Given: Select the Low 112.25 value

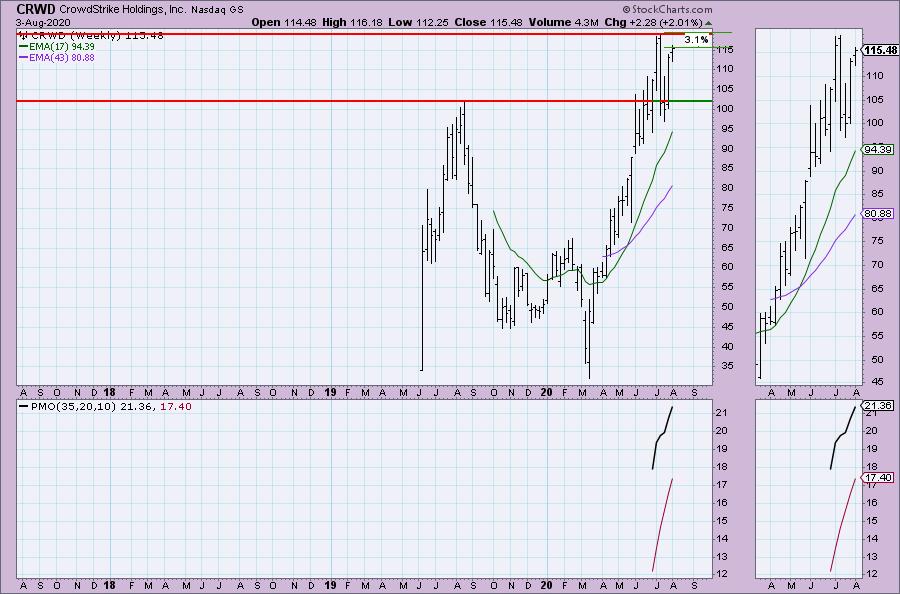Looking at the screenshot, I should tap(418, 22).
